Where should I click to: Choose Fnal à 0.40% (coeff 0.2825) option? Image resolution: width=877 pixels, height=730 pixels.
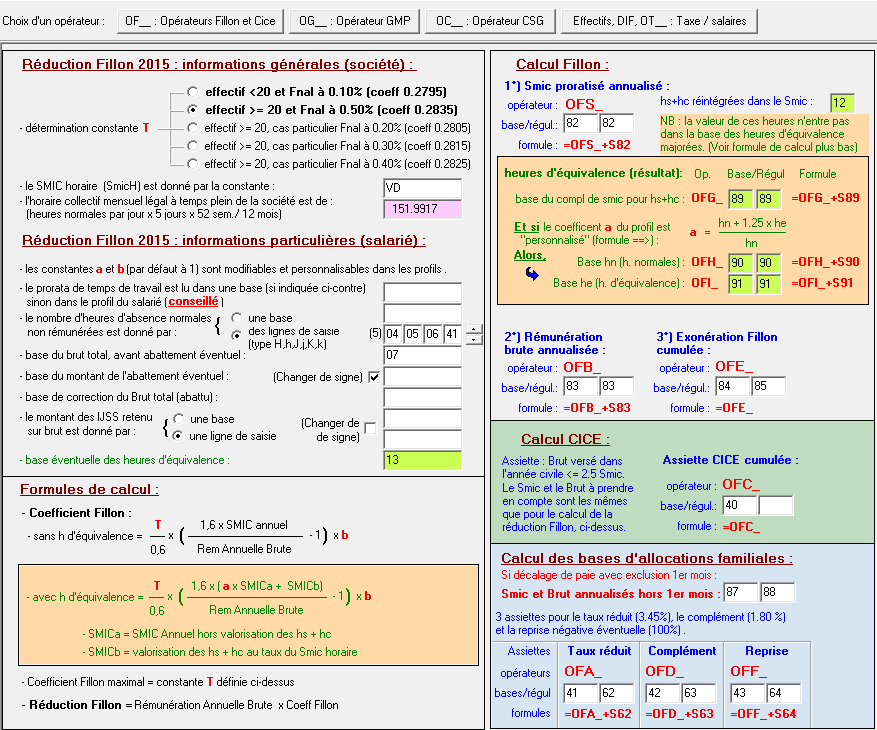coord(193,163)
